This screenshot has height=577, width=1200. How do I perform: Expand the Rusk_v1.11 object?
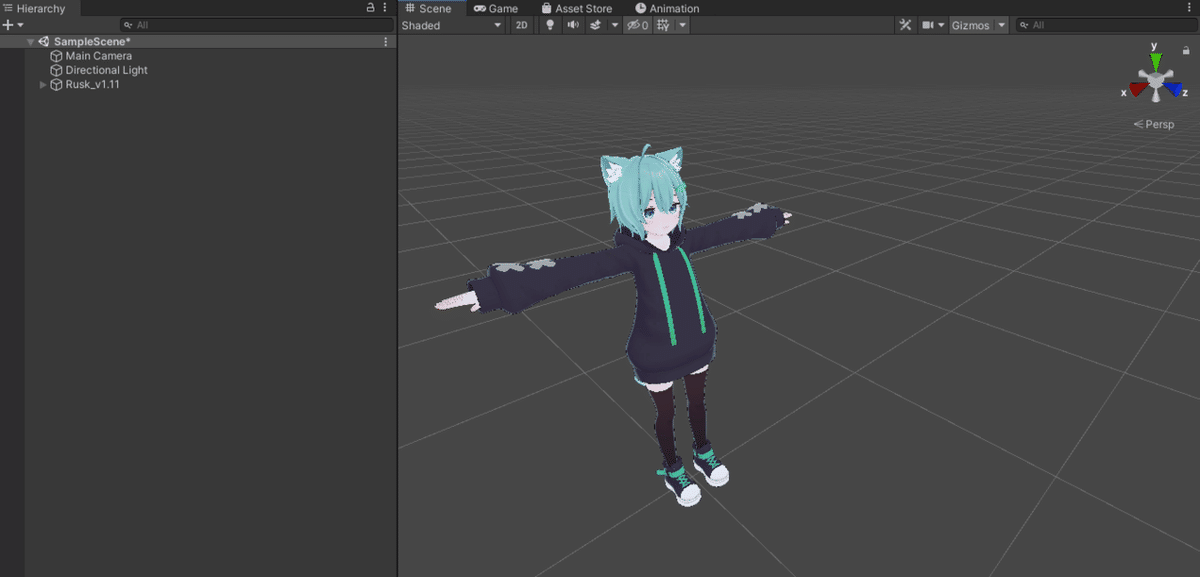(43, 84)
